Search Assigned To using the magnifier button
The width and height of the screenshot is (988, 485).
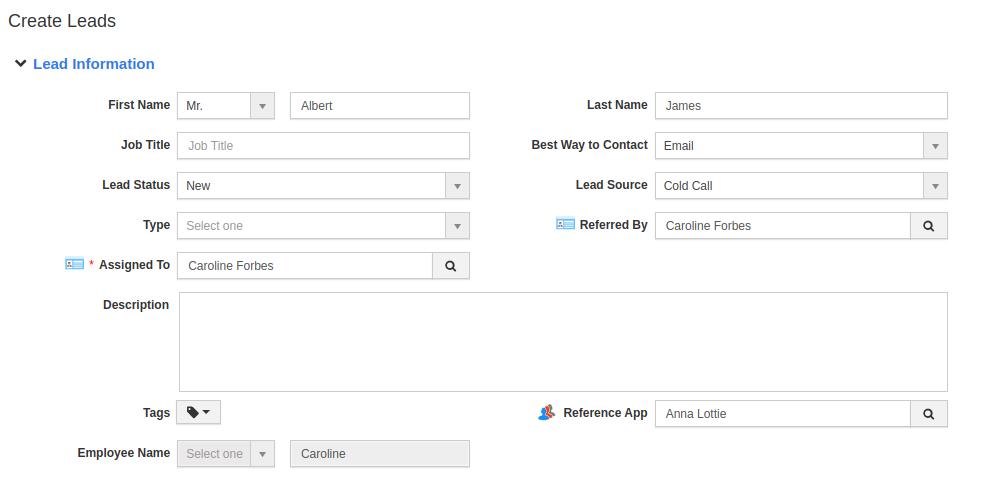point(451,266)
